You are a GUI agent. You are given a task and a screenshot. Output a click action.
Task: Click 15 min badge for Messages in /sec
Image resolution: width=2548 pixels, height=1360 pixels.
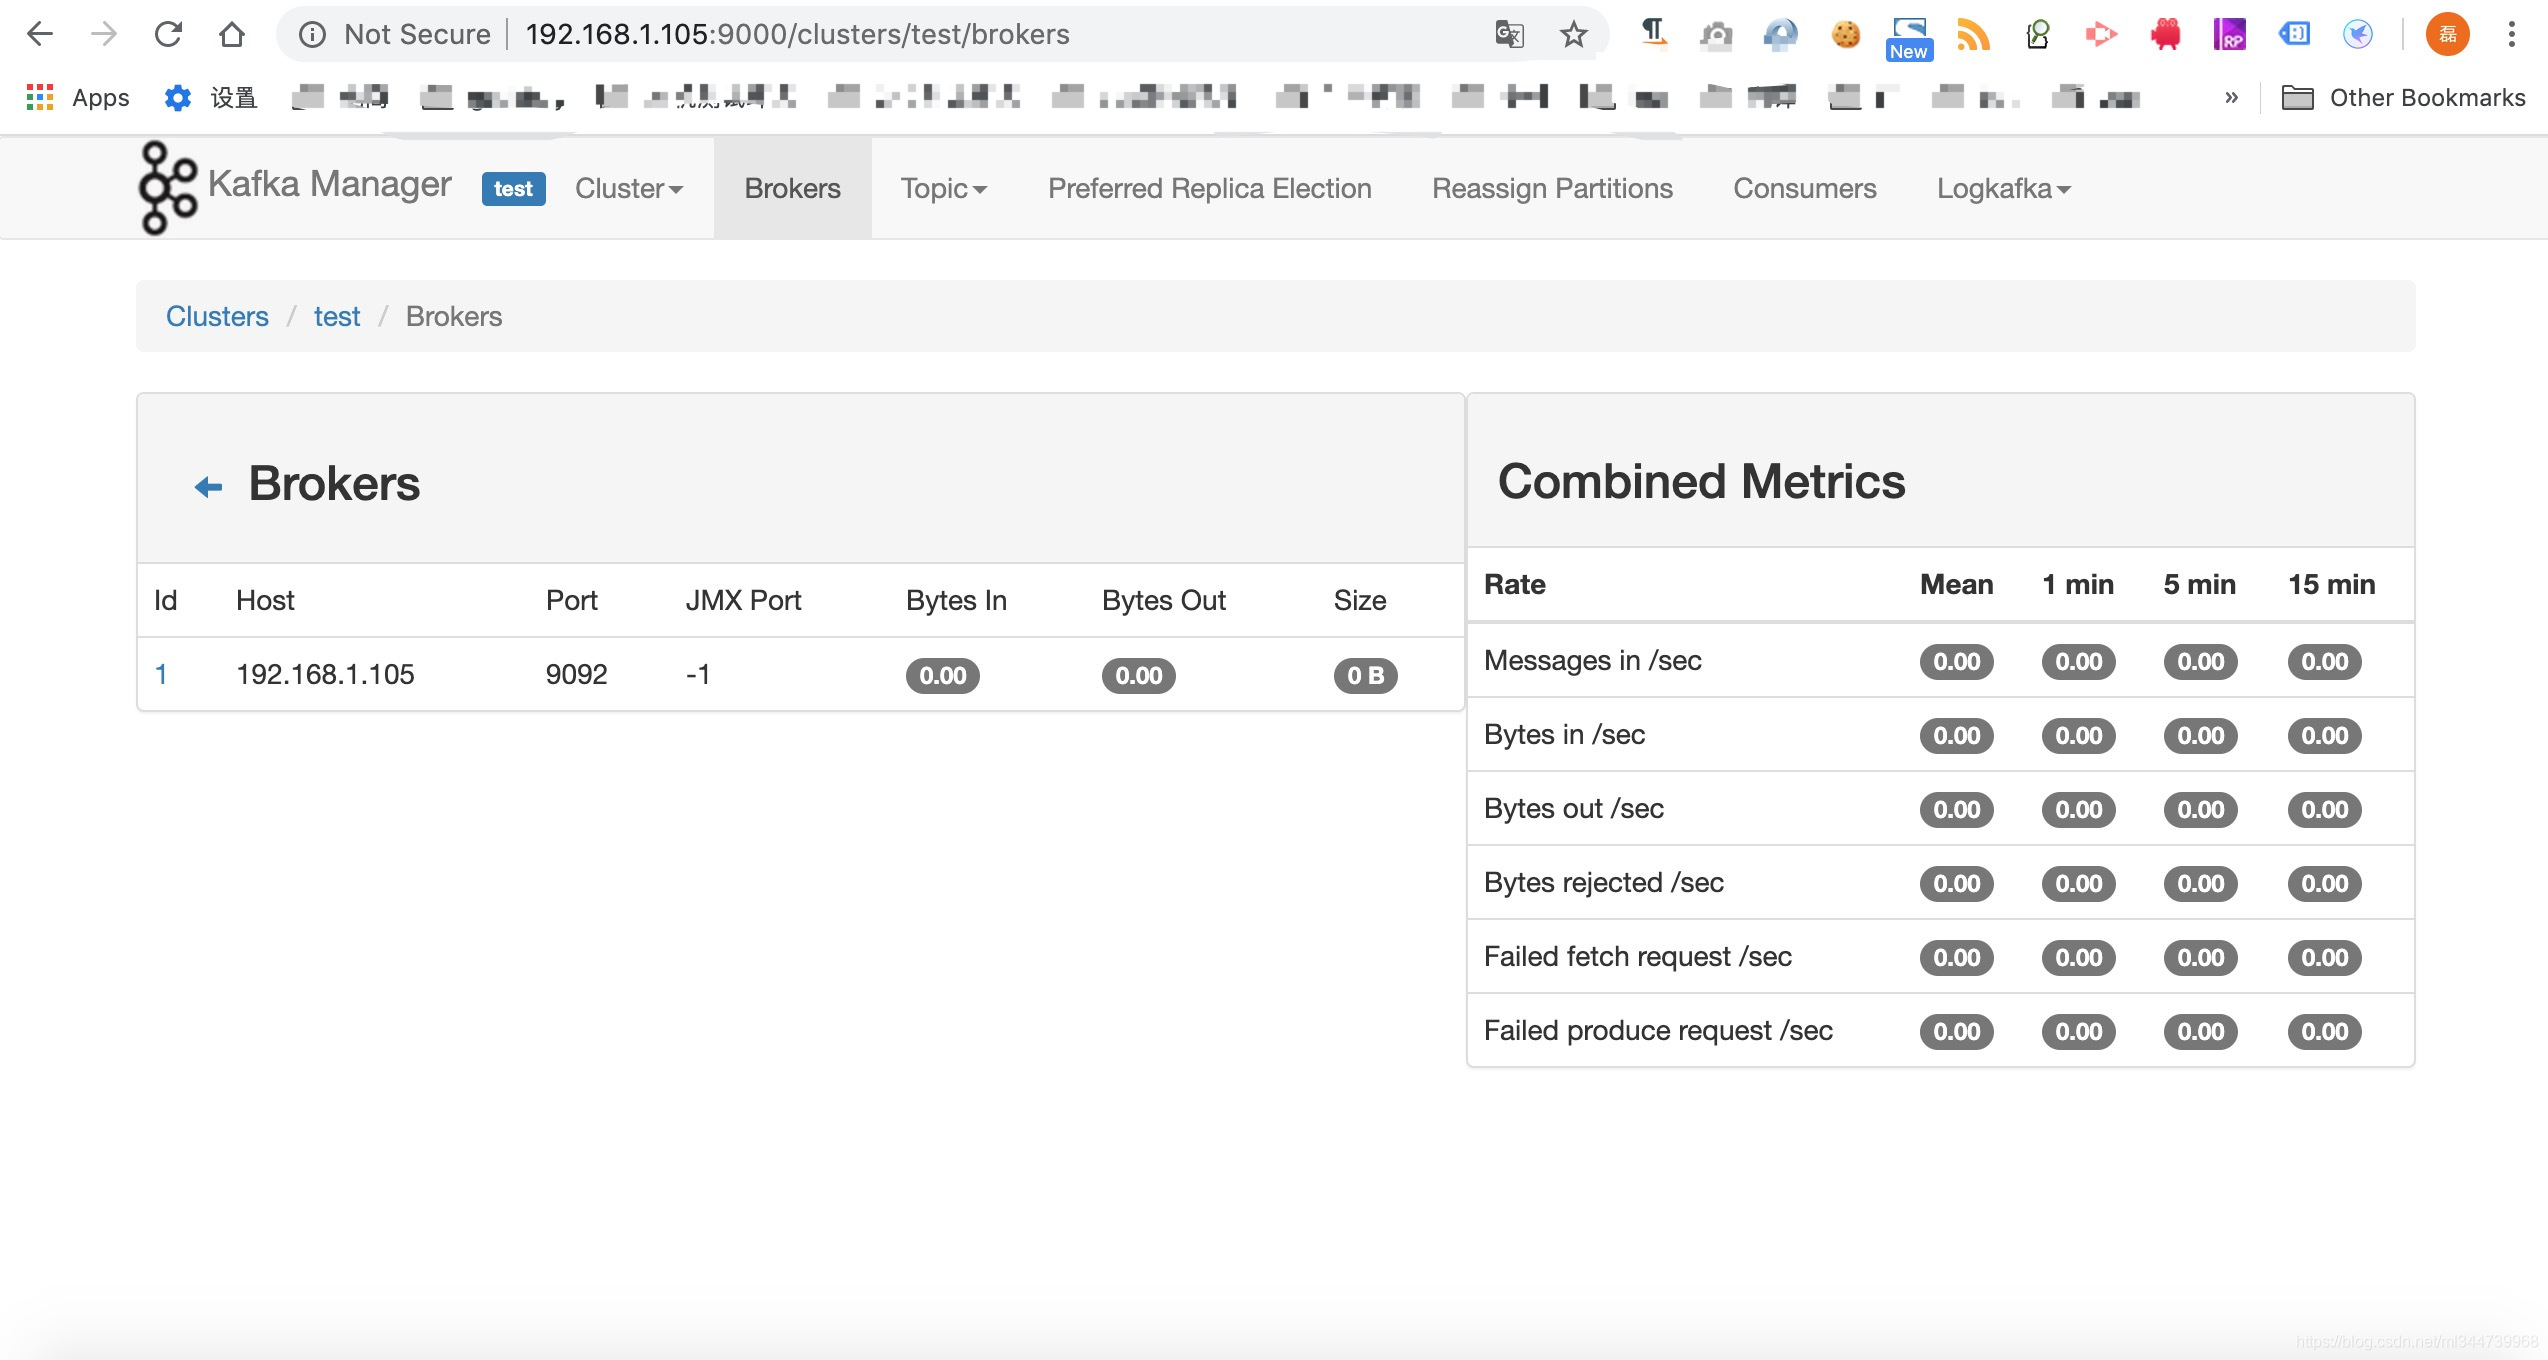coord(2324,661)
